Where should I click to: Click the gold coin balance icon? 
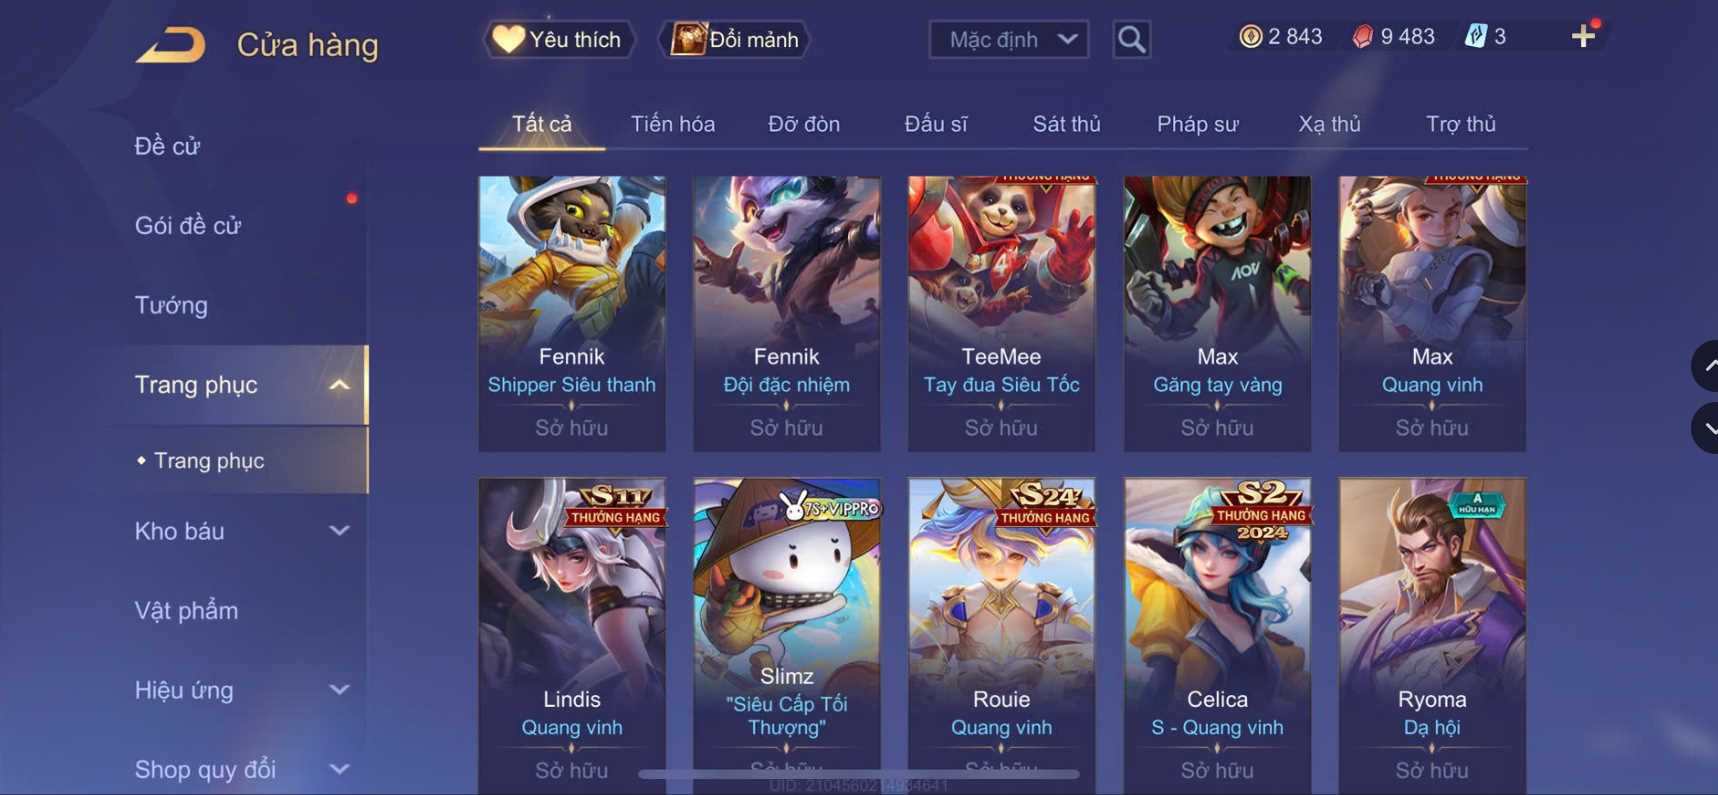tap(1250, 37)
